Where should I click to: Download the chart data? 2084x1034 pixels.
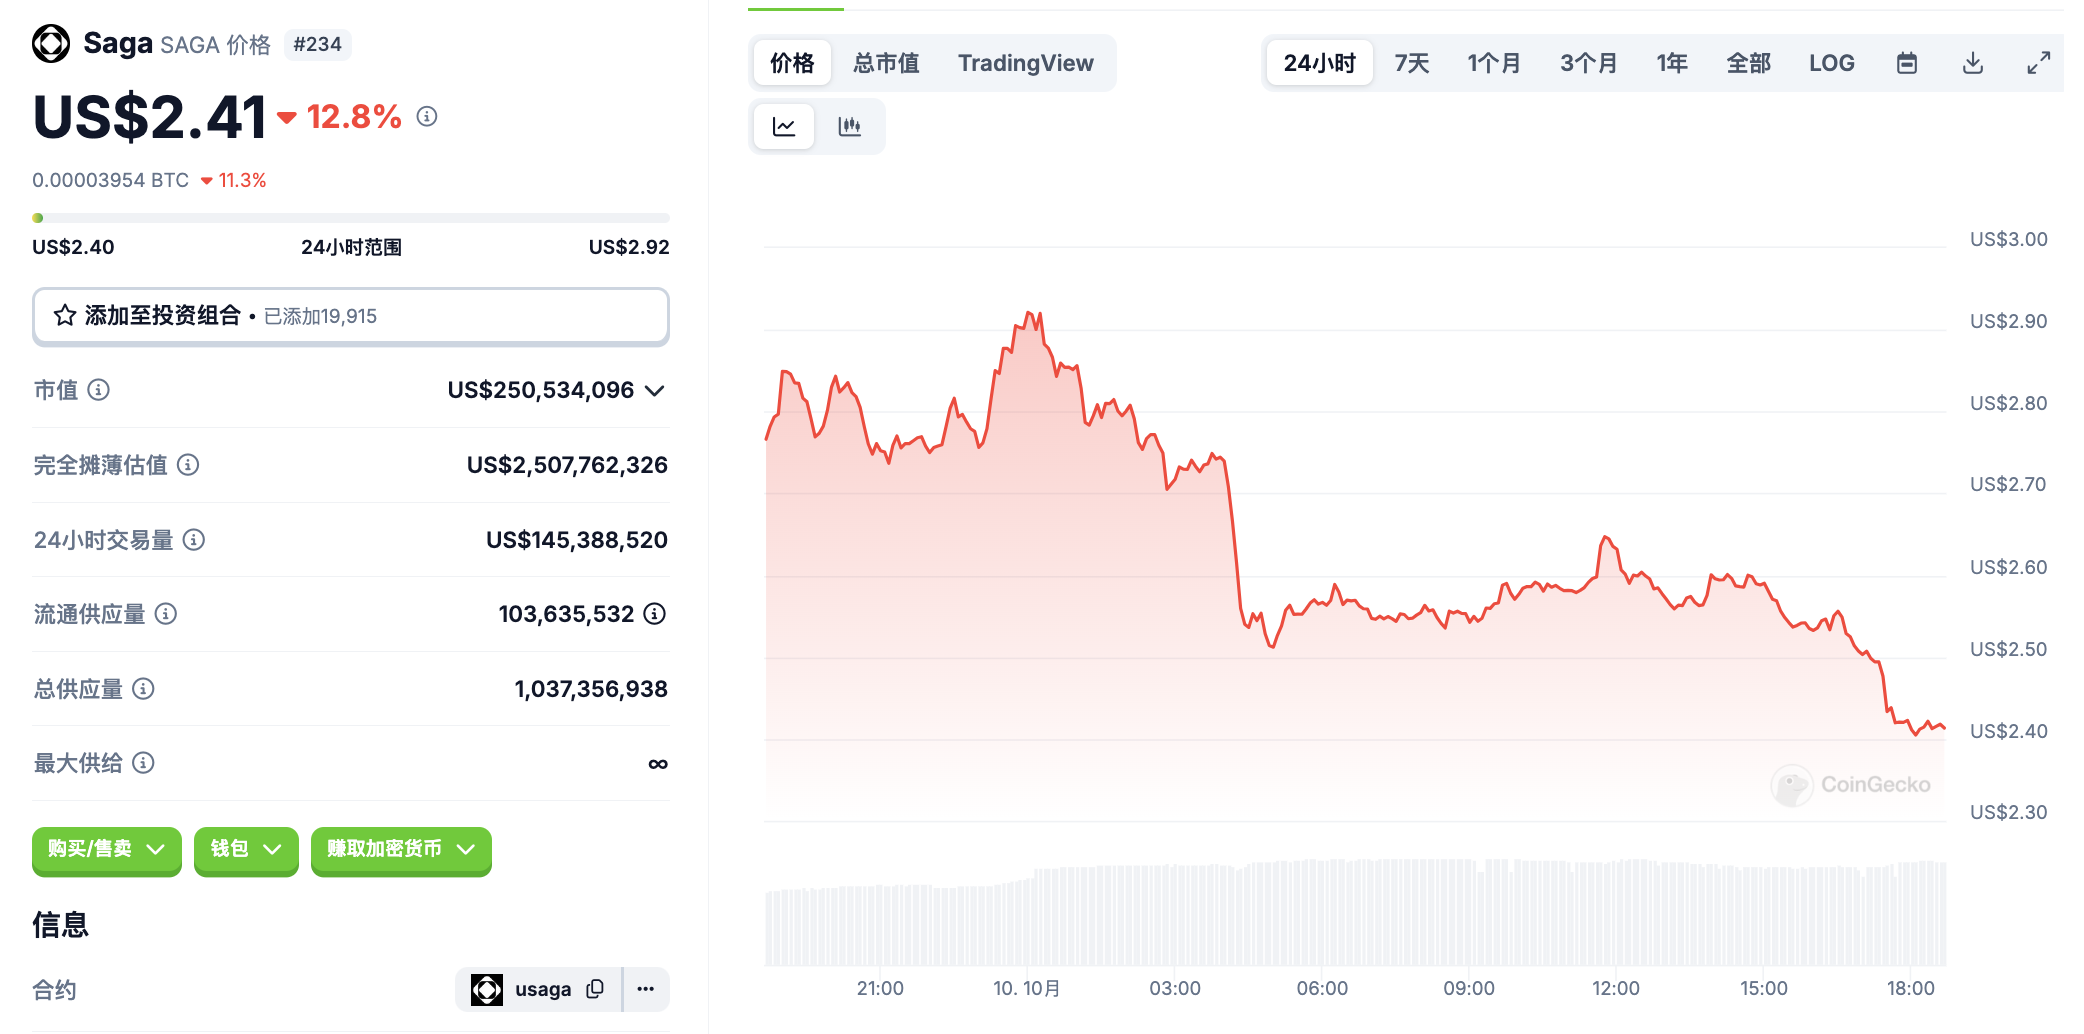coord(1972,63)
